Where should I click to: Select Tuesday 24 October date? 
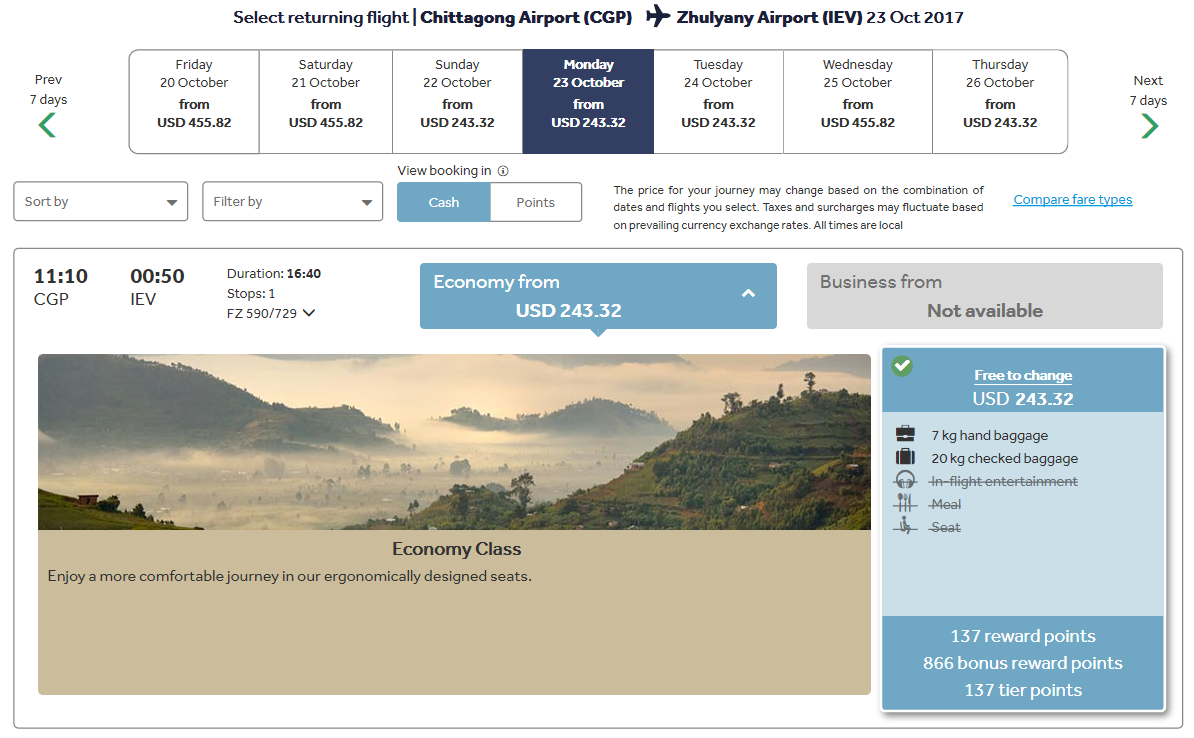(x=718, y=101)
